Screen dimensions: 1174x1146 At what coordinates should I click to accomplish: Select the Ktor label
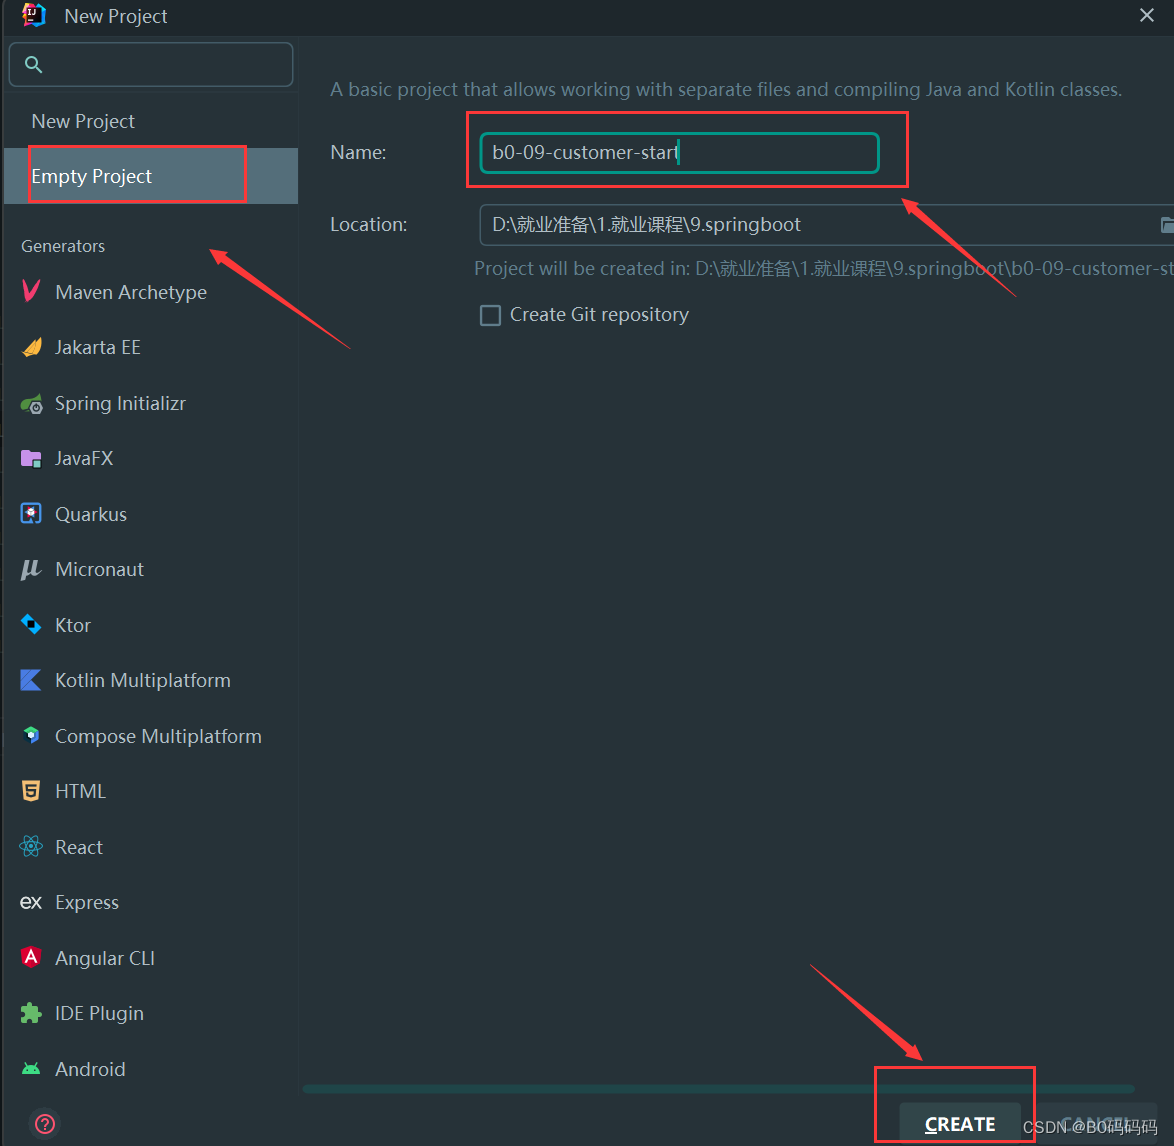coord(73,625)
